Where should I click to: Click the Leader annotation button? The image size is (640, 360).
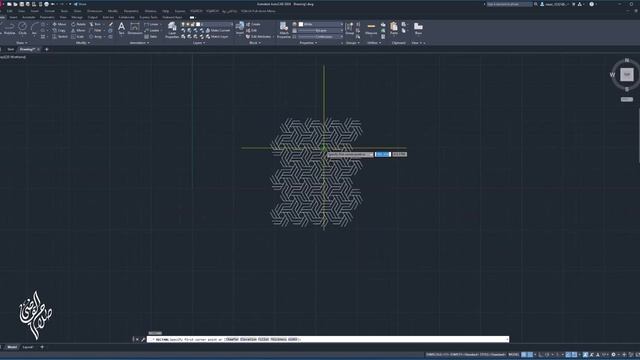click(151, 30)
